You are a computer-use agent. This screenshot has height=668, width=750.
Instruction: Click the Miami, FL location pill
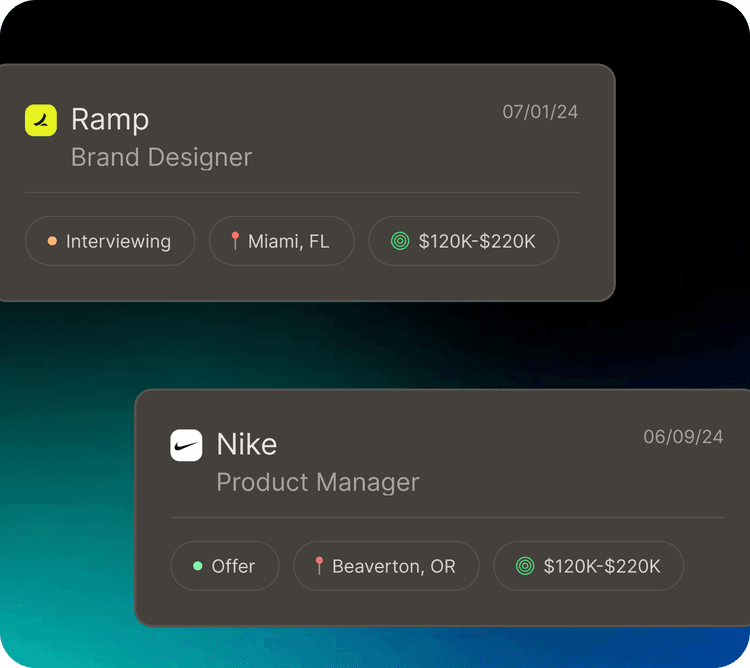[282, 241]
